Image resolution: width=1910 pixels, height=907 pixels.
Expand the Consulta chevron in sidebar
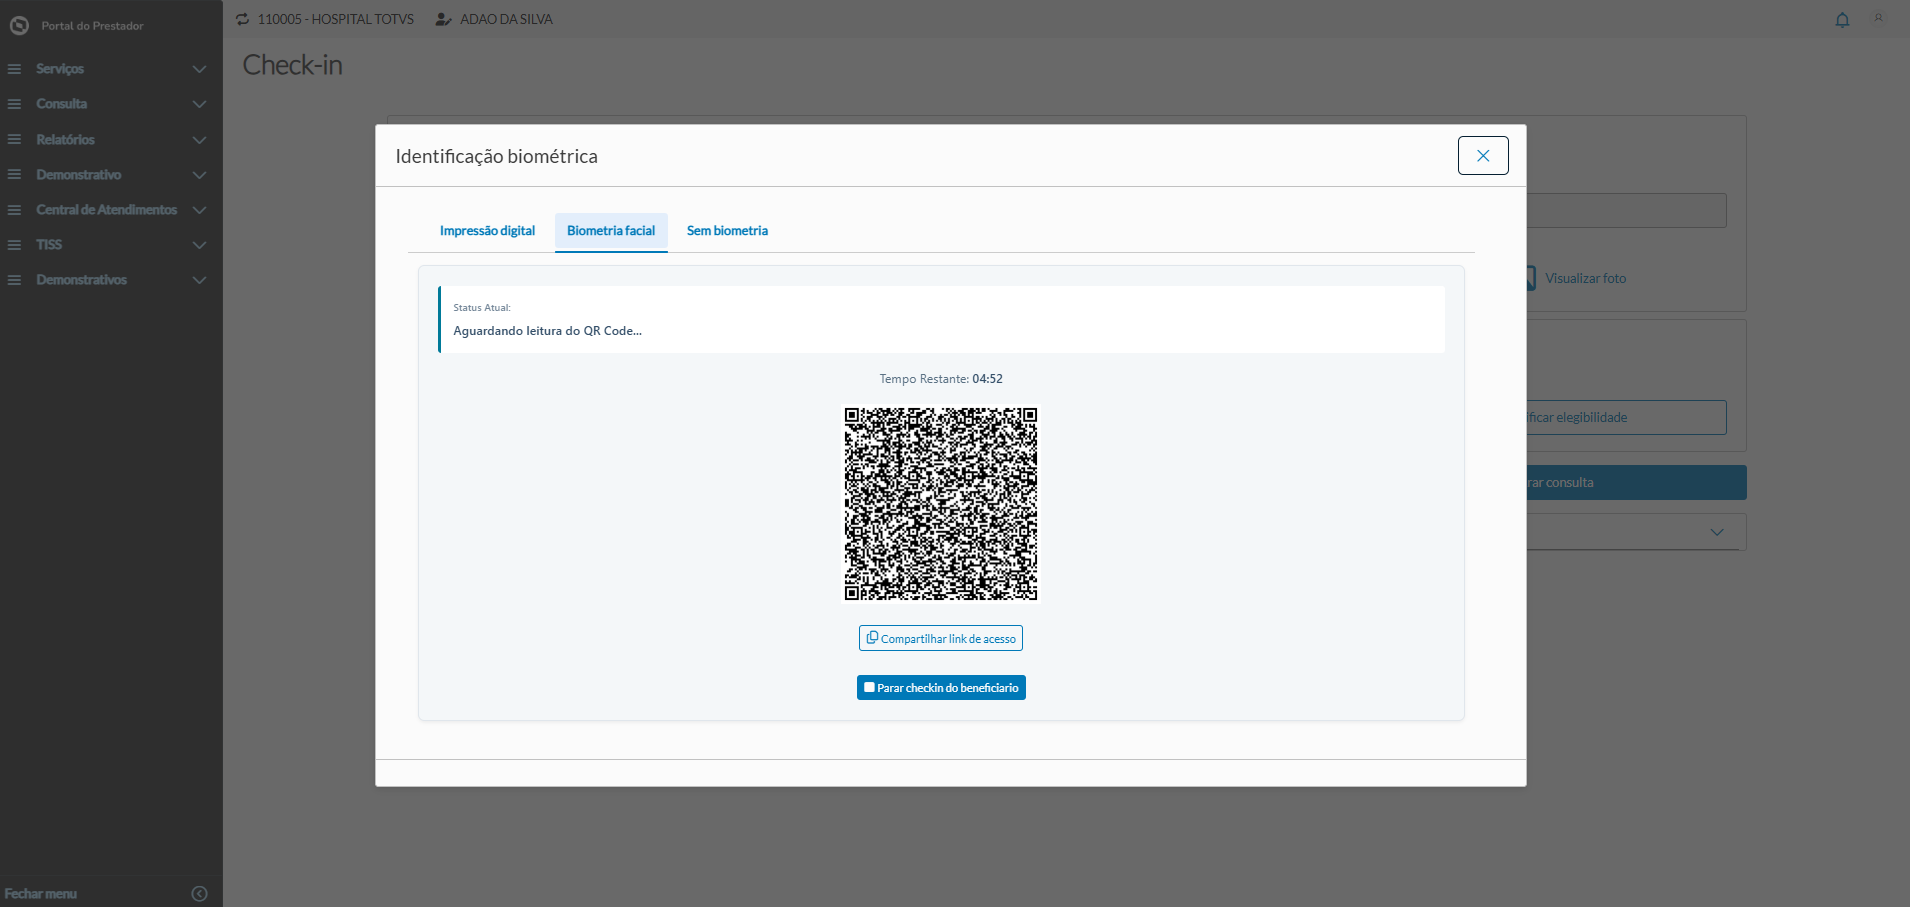coord(199,104)
